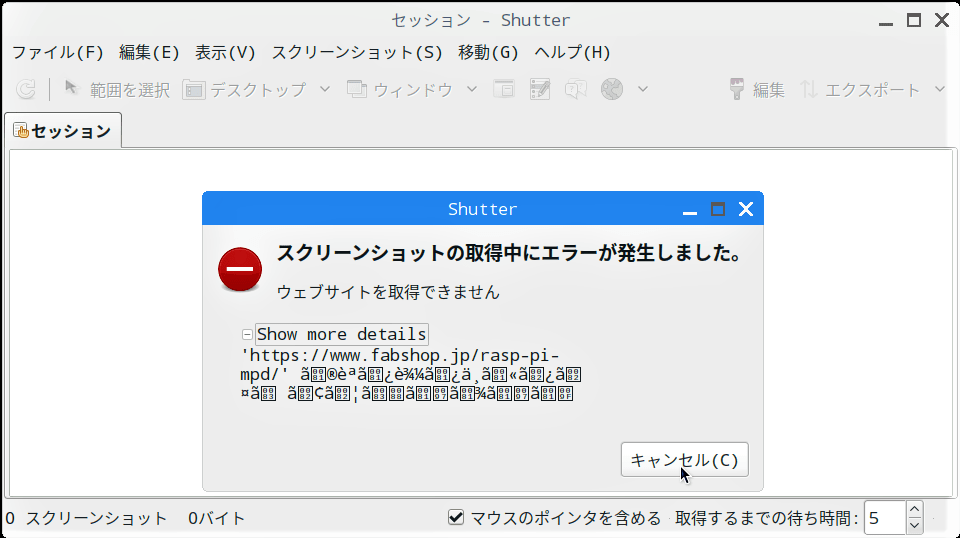Click the 取得するまでの待ち時間 label
Viewport: 960px width, 538px height.
pos(767,518)
